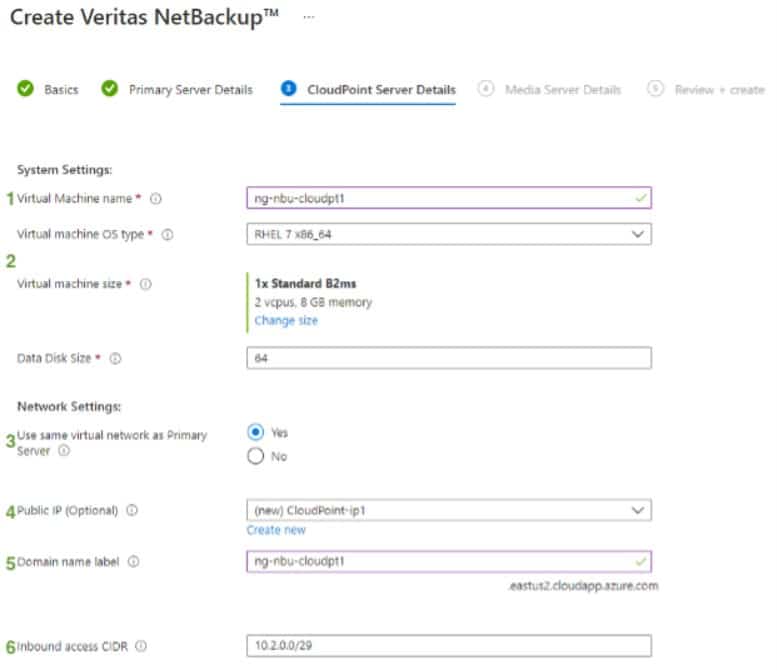Click the "2 vcpus, 8 GB memory" text
The width and height of the screenshot is (777, 671).
tap(313, 302)
